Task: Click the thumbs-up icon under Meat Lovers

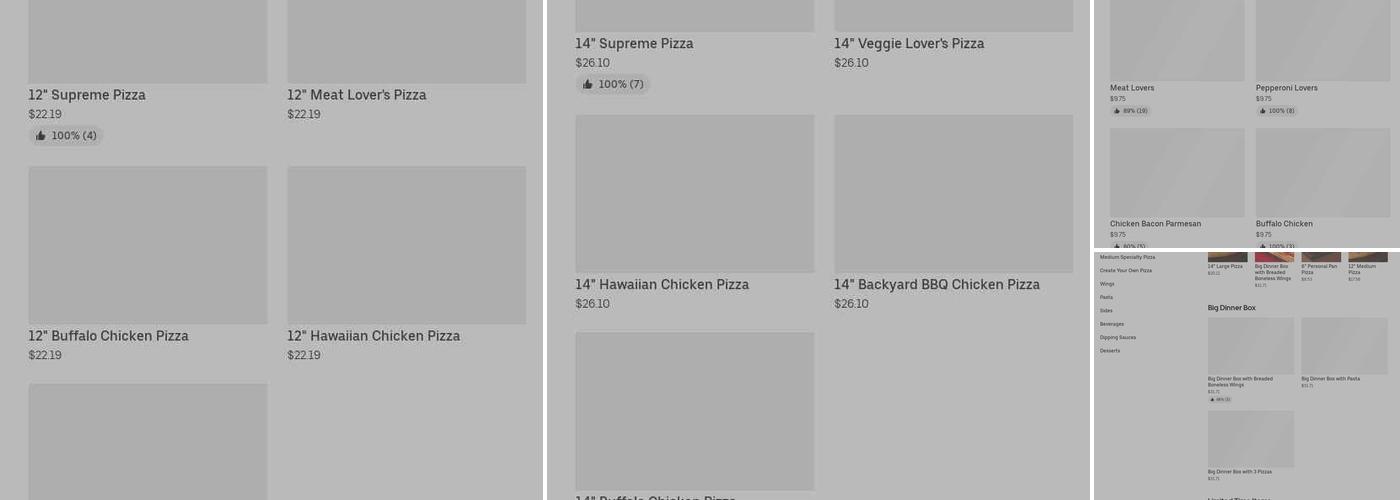Action: pyautogui.click(x=1117, y=111)
